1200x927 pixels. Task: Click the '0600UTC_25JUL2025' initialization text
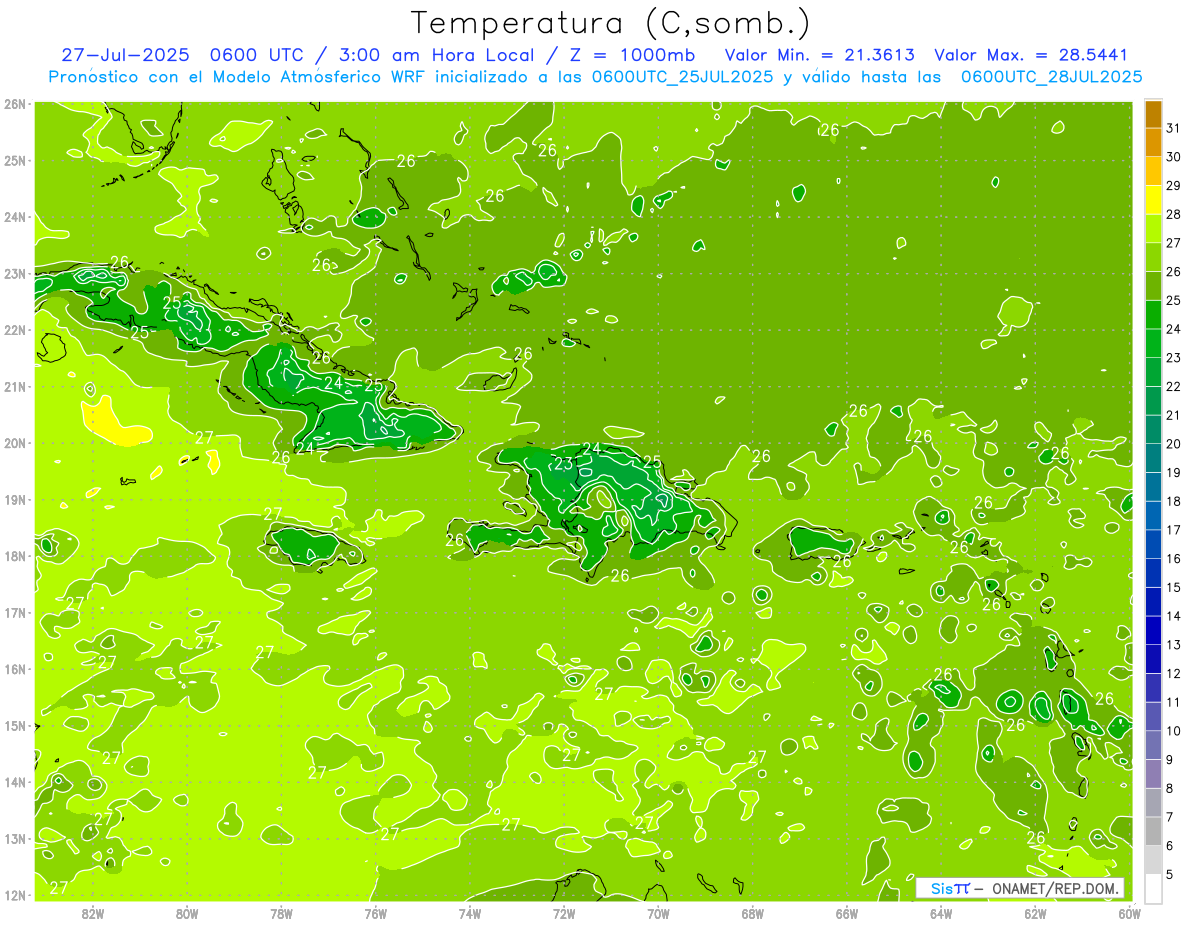(x=682, y=76)
